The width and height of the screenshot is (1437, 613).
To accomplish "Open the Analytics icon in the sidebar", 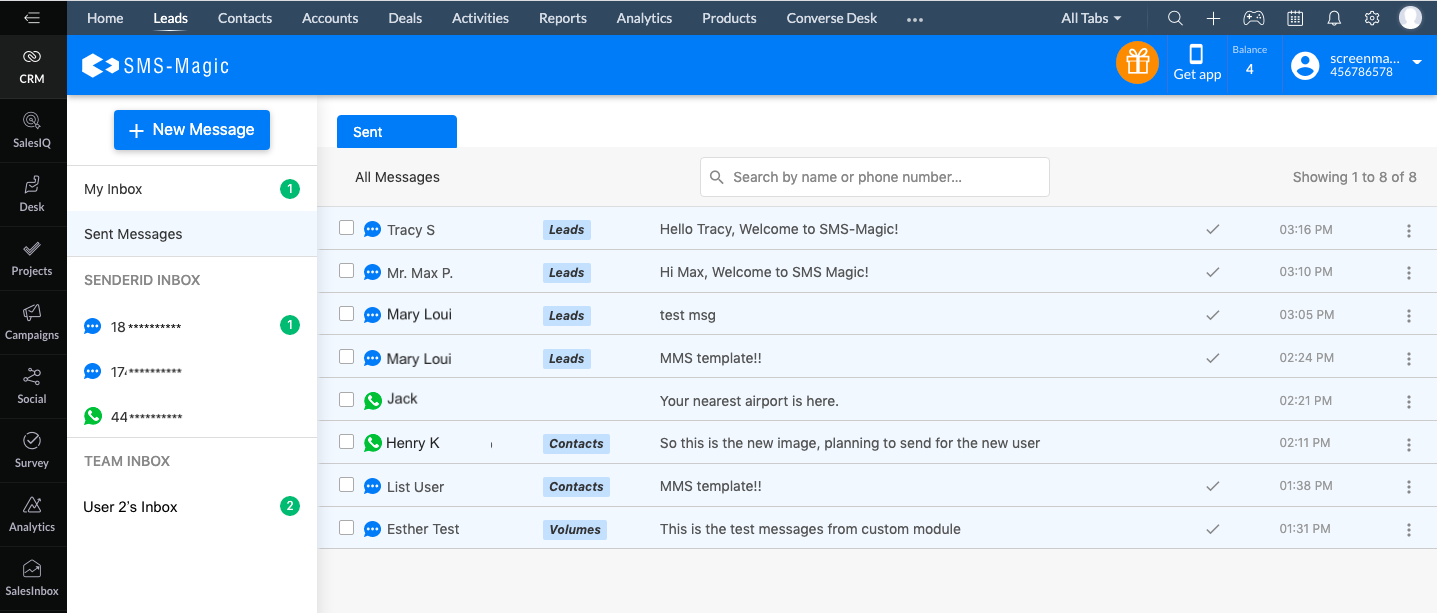I will tap(32, 512).
